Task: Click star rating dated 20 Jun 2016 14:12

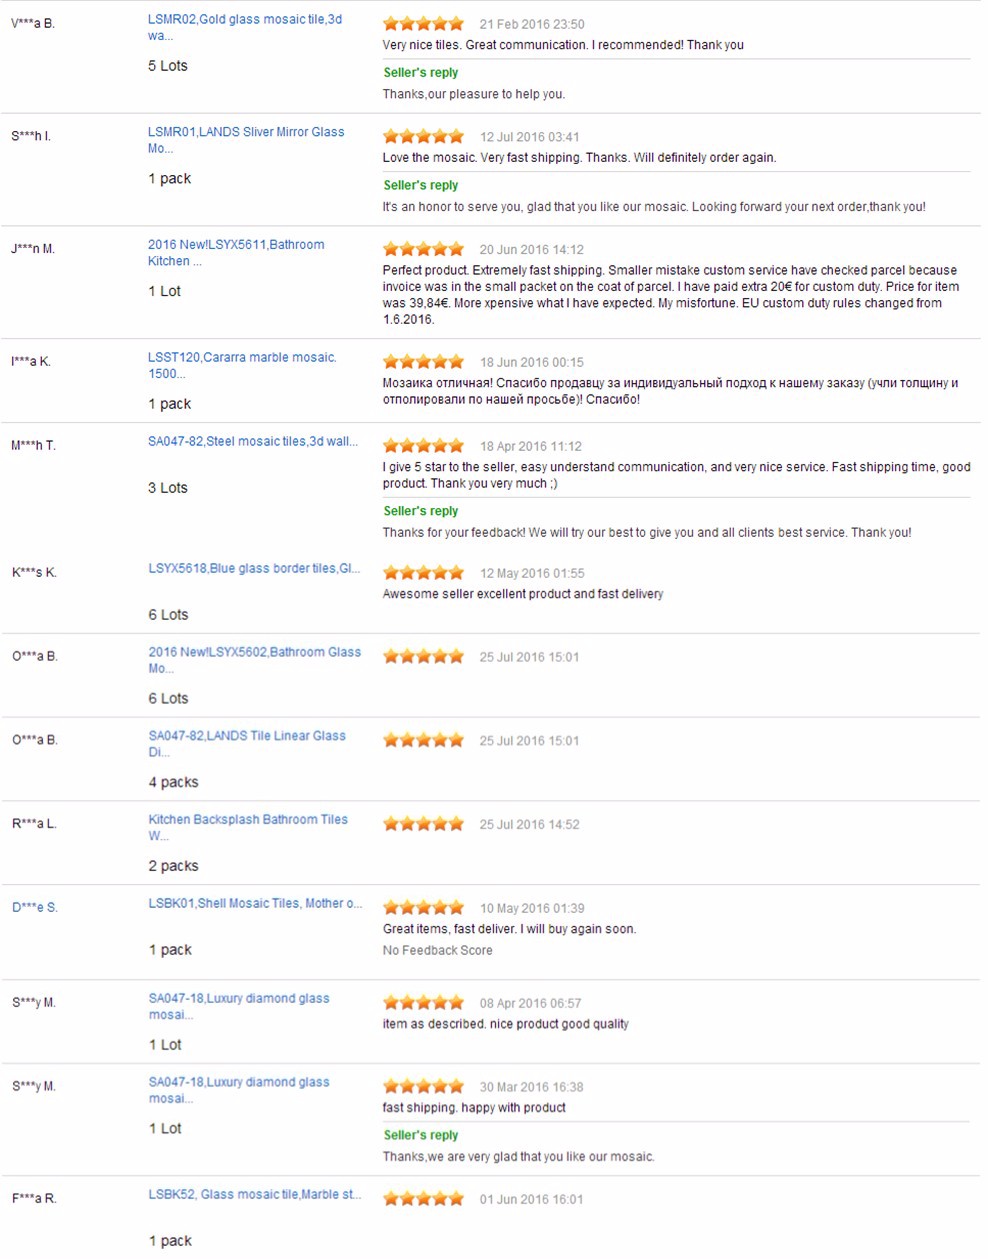Action: [423, 250]
